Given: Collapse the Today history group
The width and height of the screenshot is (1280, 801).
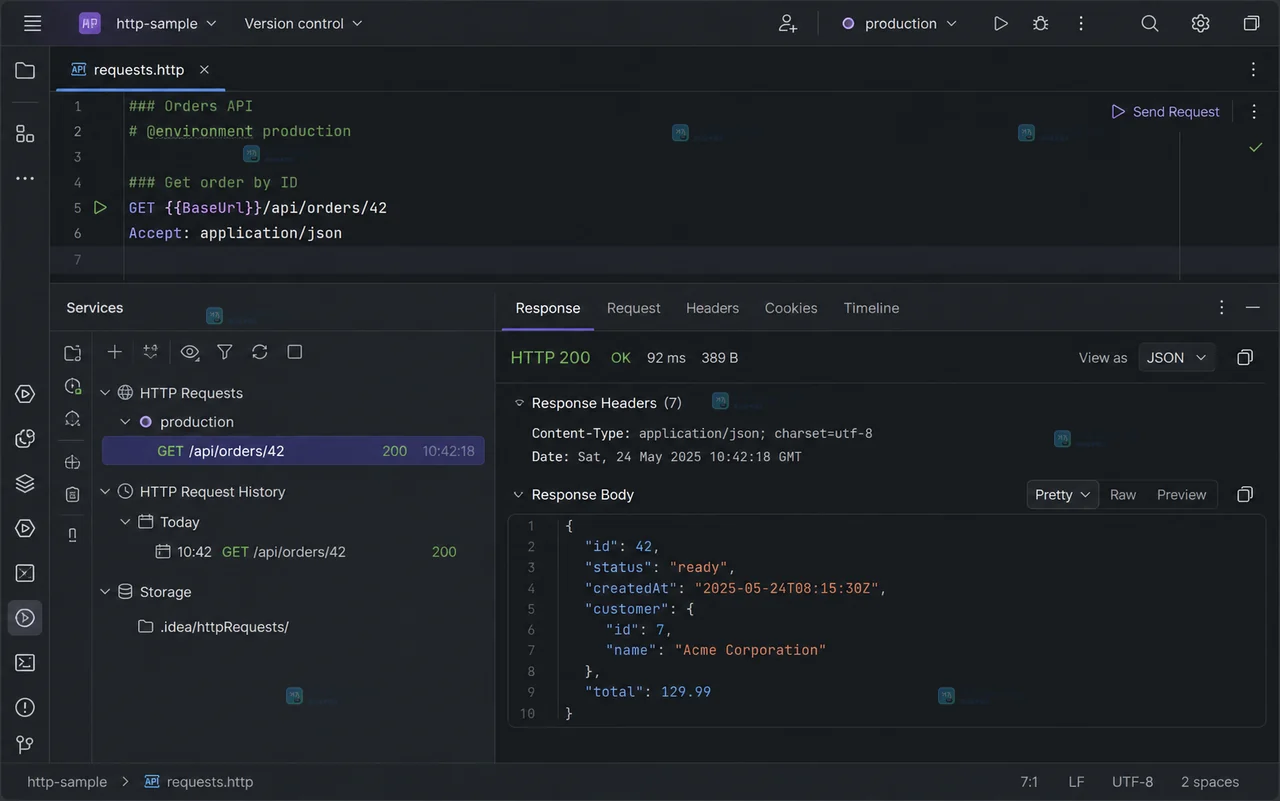Looking at the screenshot, I should click(125, 522).
